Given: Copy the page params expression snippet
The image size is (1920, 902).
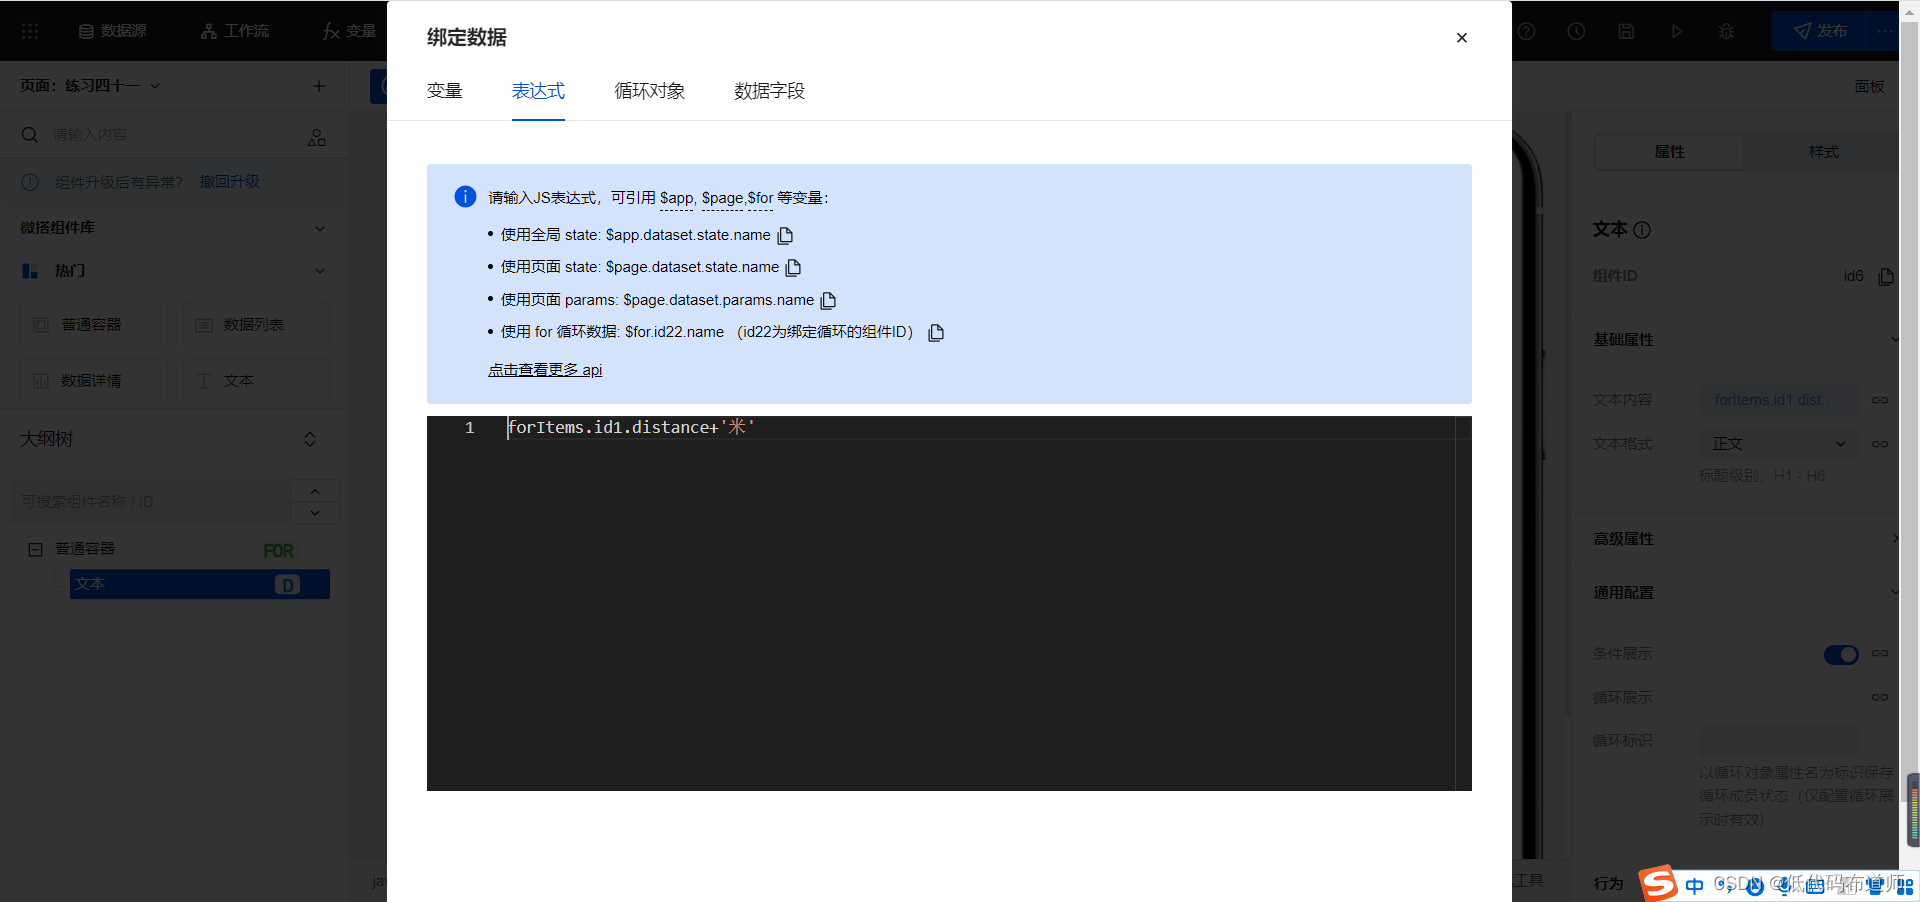Looking at the screenshot, I should tap(828, 300).
